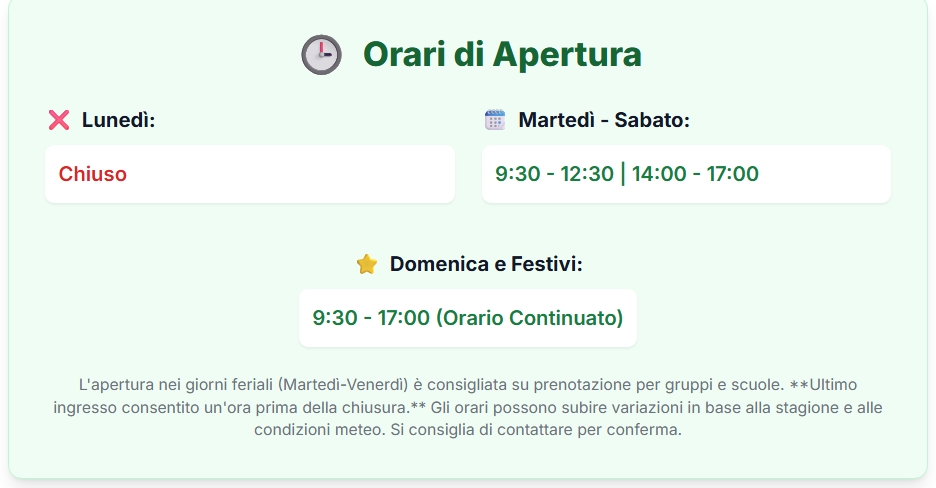Click the "Lunedì:" label

point(118,121)
